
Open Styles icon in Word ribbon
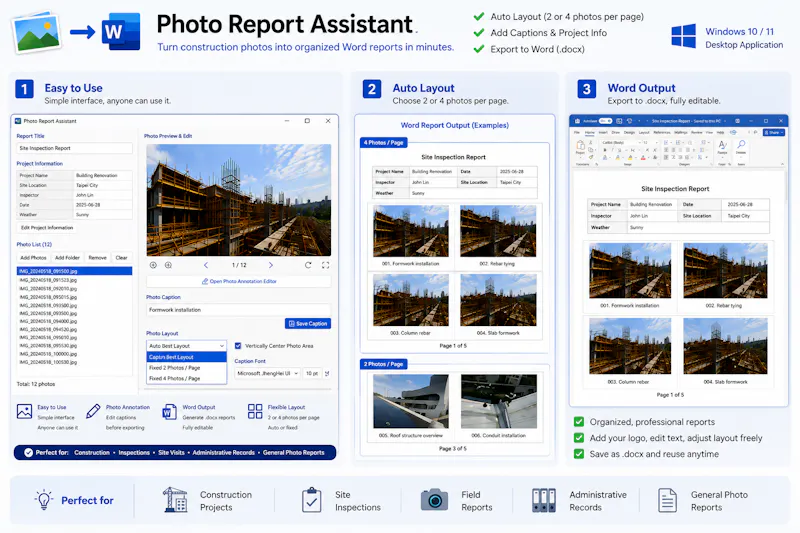coord(722,145)
